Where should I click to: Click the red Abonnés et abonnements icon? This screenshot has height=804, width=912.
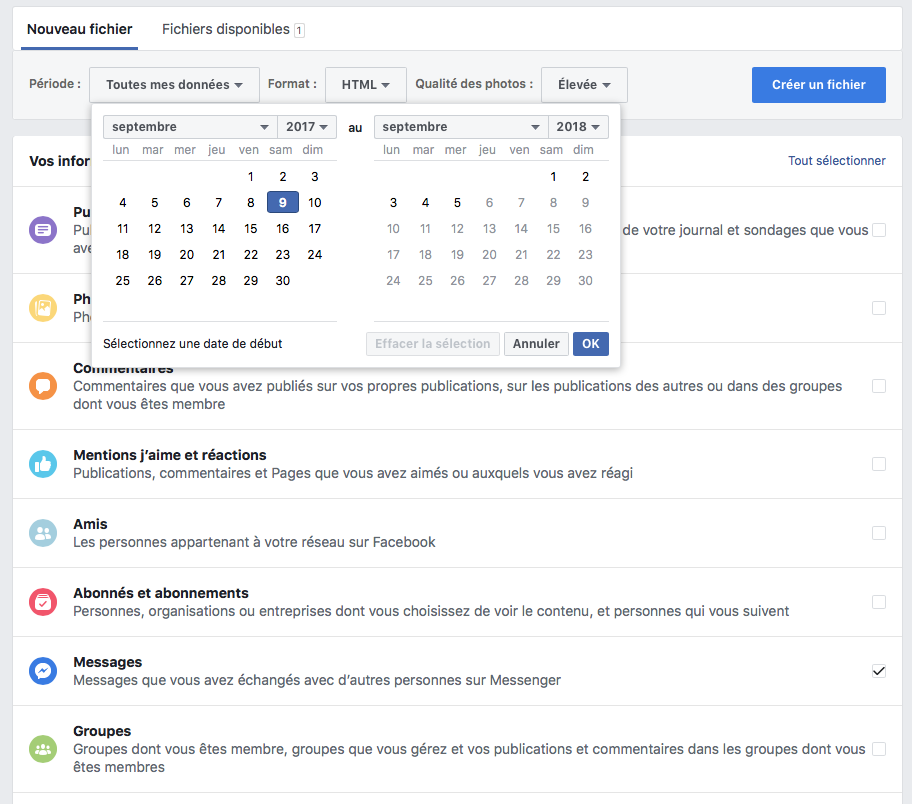(43, 602)
